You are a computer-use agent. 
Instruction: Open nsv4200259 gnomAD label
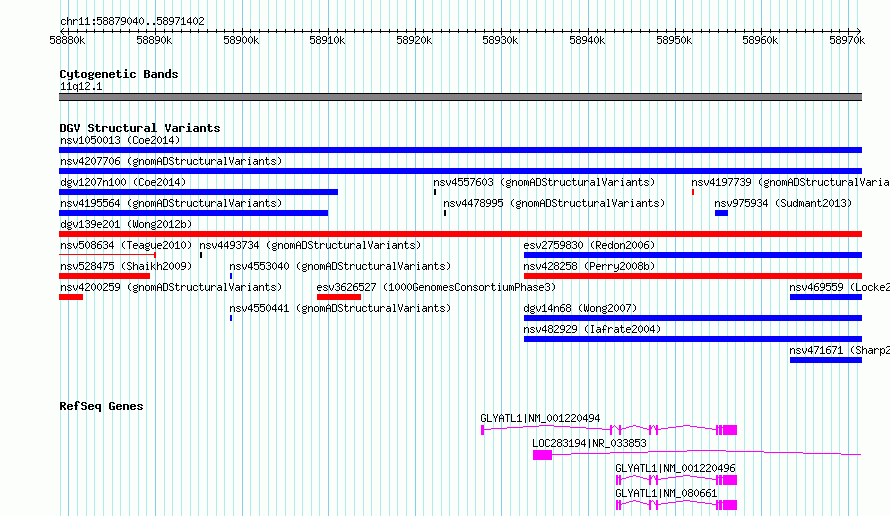click(171, 287)
